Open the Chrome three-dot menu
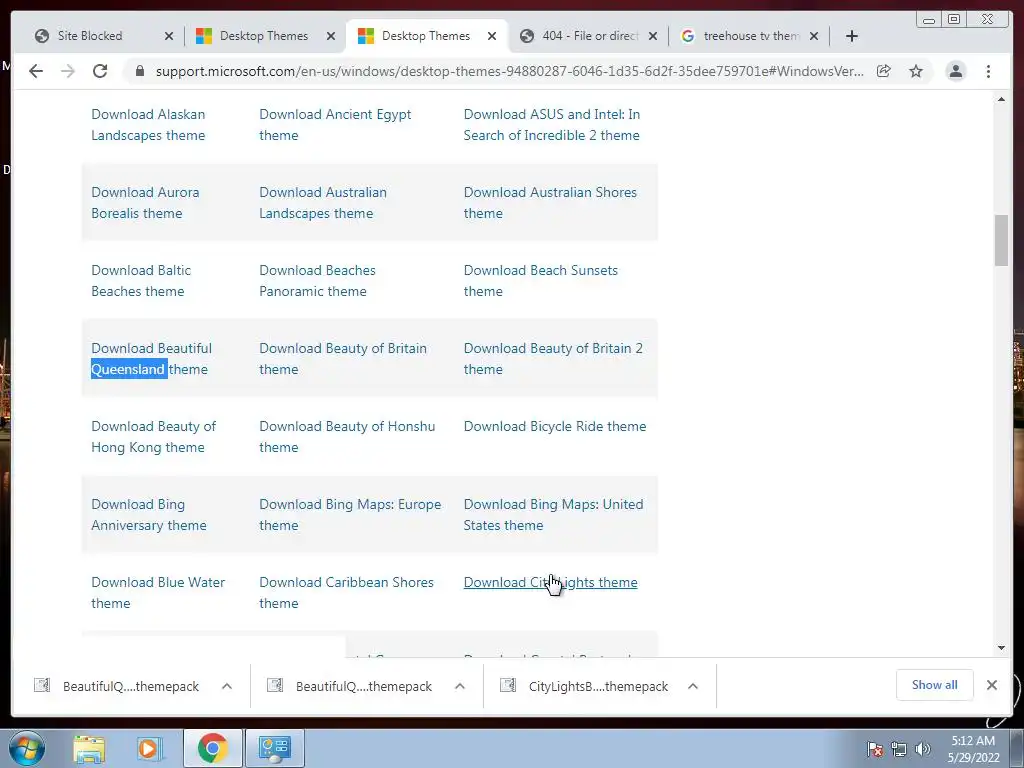 988,71
